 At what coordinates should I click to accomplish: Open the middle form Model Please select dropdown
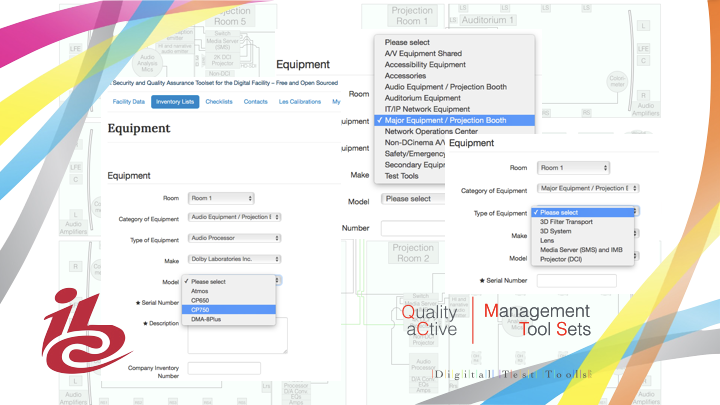(413, 199)
